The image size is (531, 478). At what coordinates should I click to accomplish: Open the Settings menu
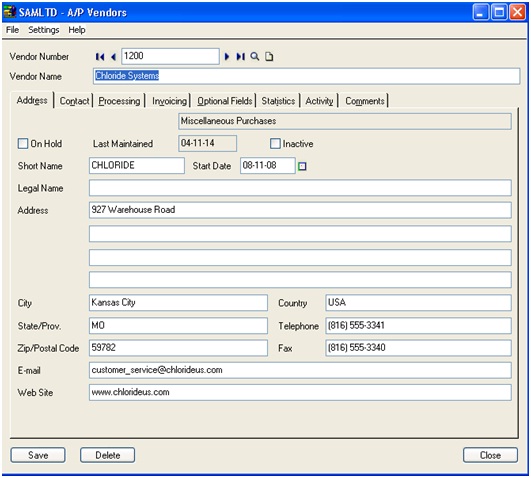tap(44, 30)
